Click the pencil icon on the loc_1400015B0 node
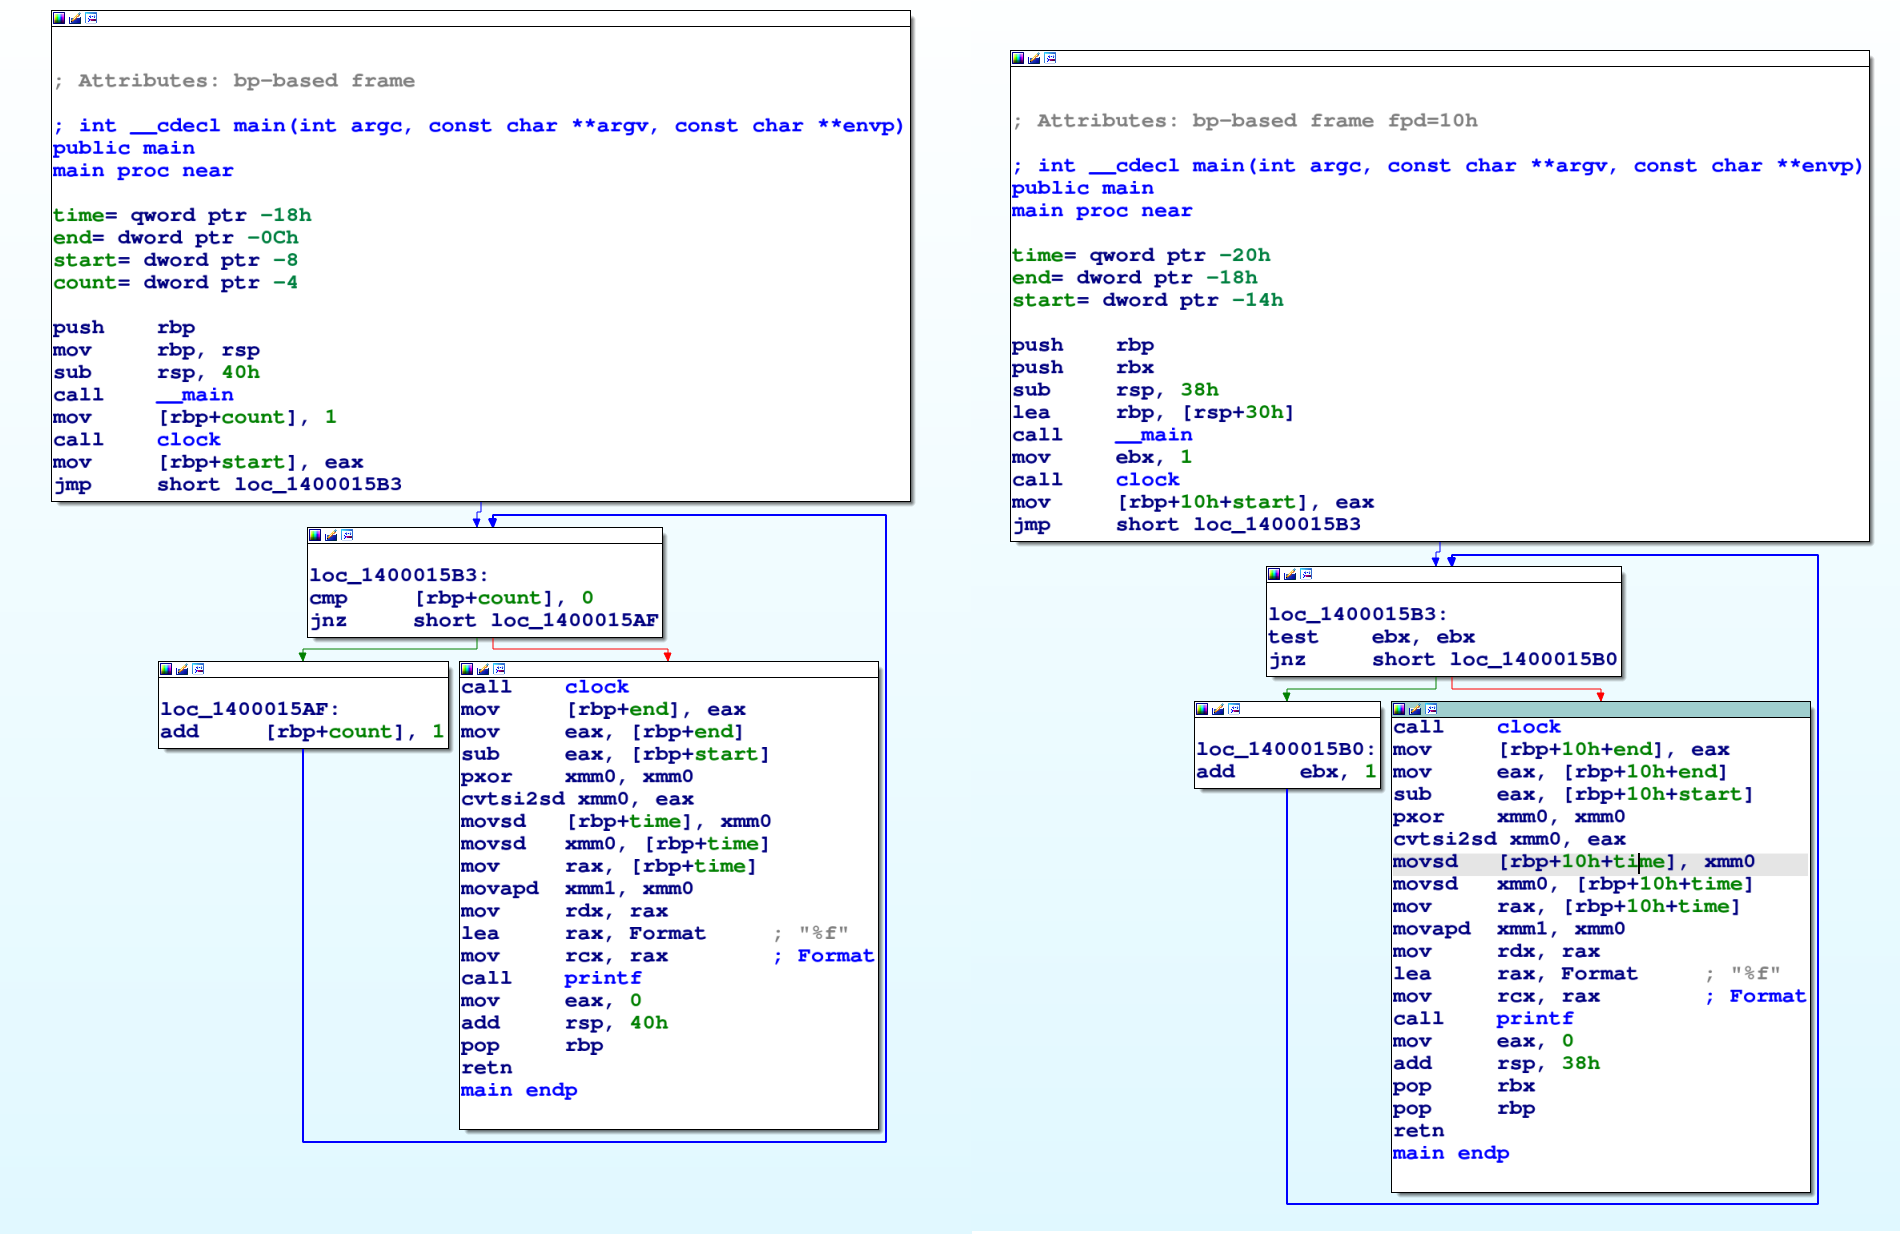 1218,709
